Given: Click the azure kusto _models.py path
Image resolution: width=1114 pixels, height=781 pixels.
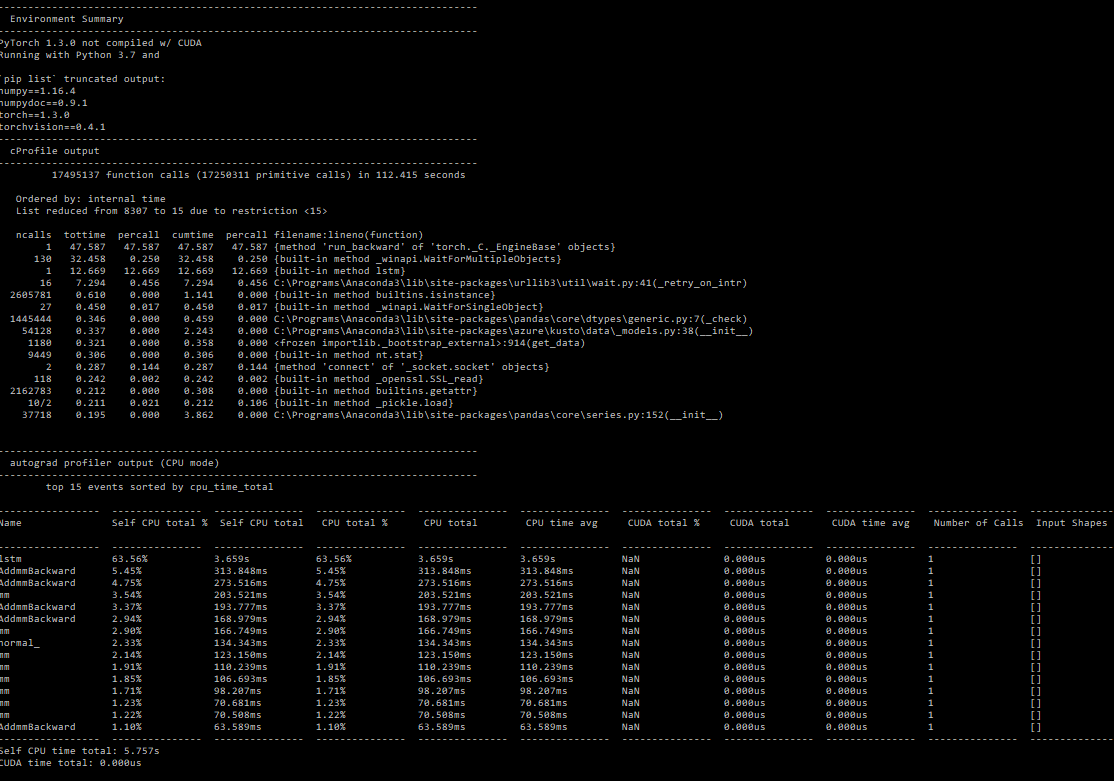Looking at the screenshot, I should pyautogui.click(x=513, y=331).
